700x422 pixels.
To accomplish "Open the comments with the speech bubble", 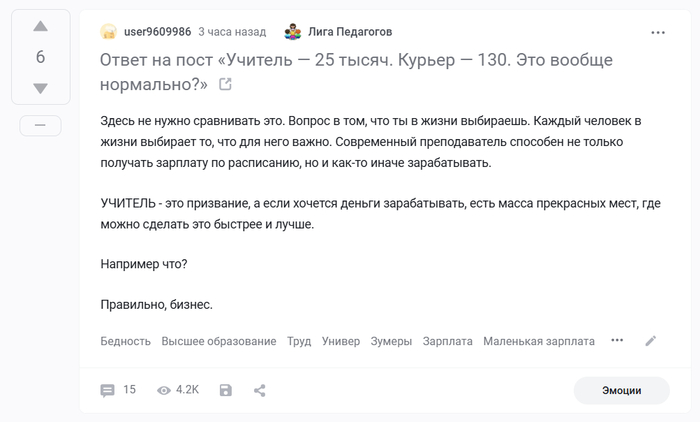I will (x=108, y=390).
